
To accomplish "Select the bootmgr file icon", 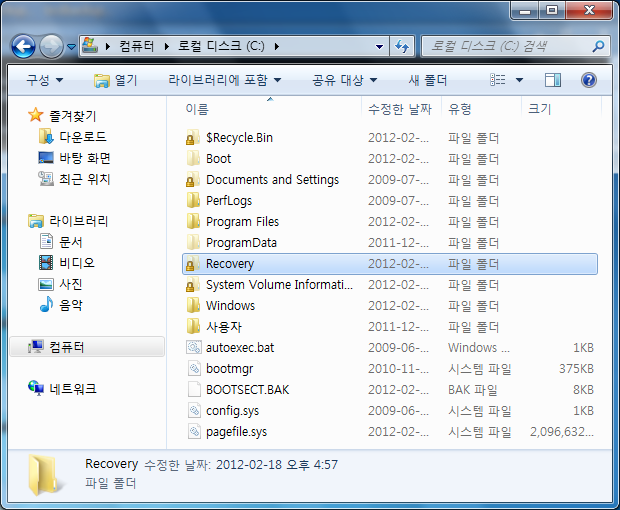I will tap(194, 368).
